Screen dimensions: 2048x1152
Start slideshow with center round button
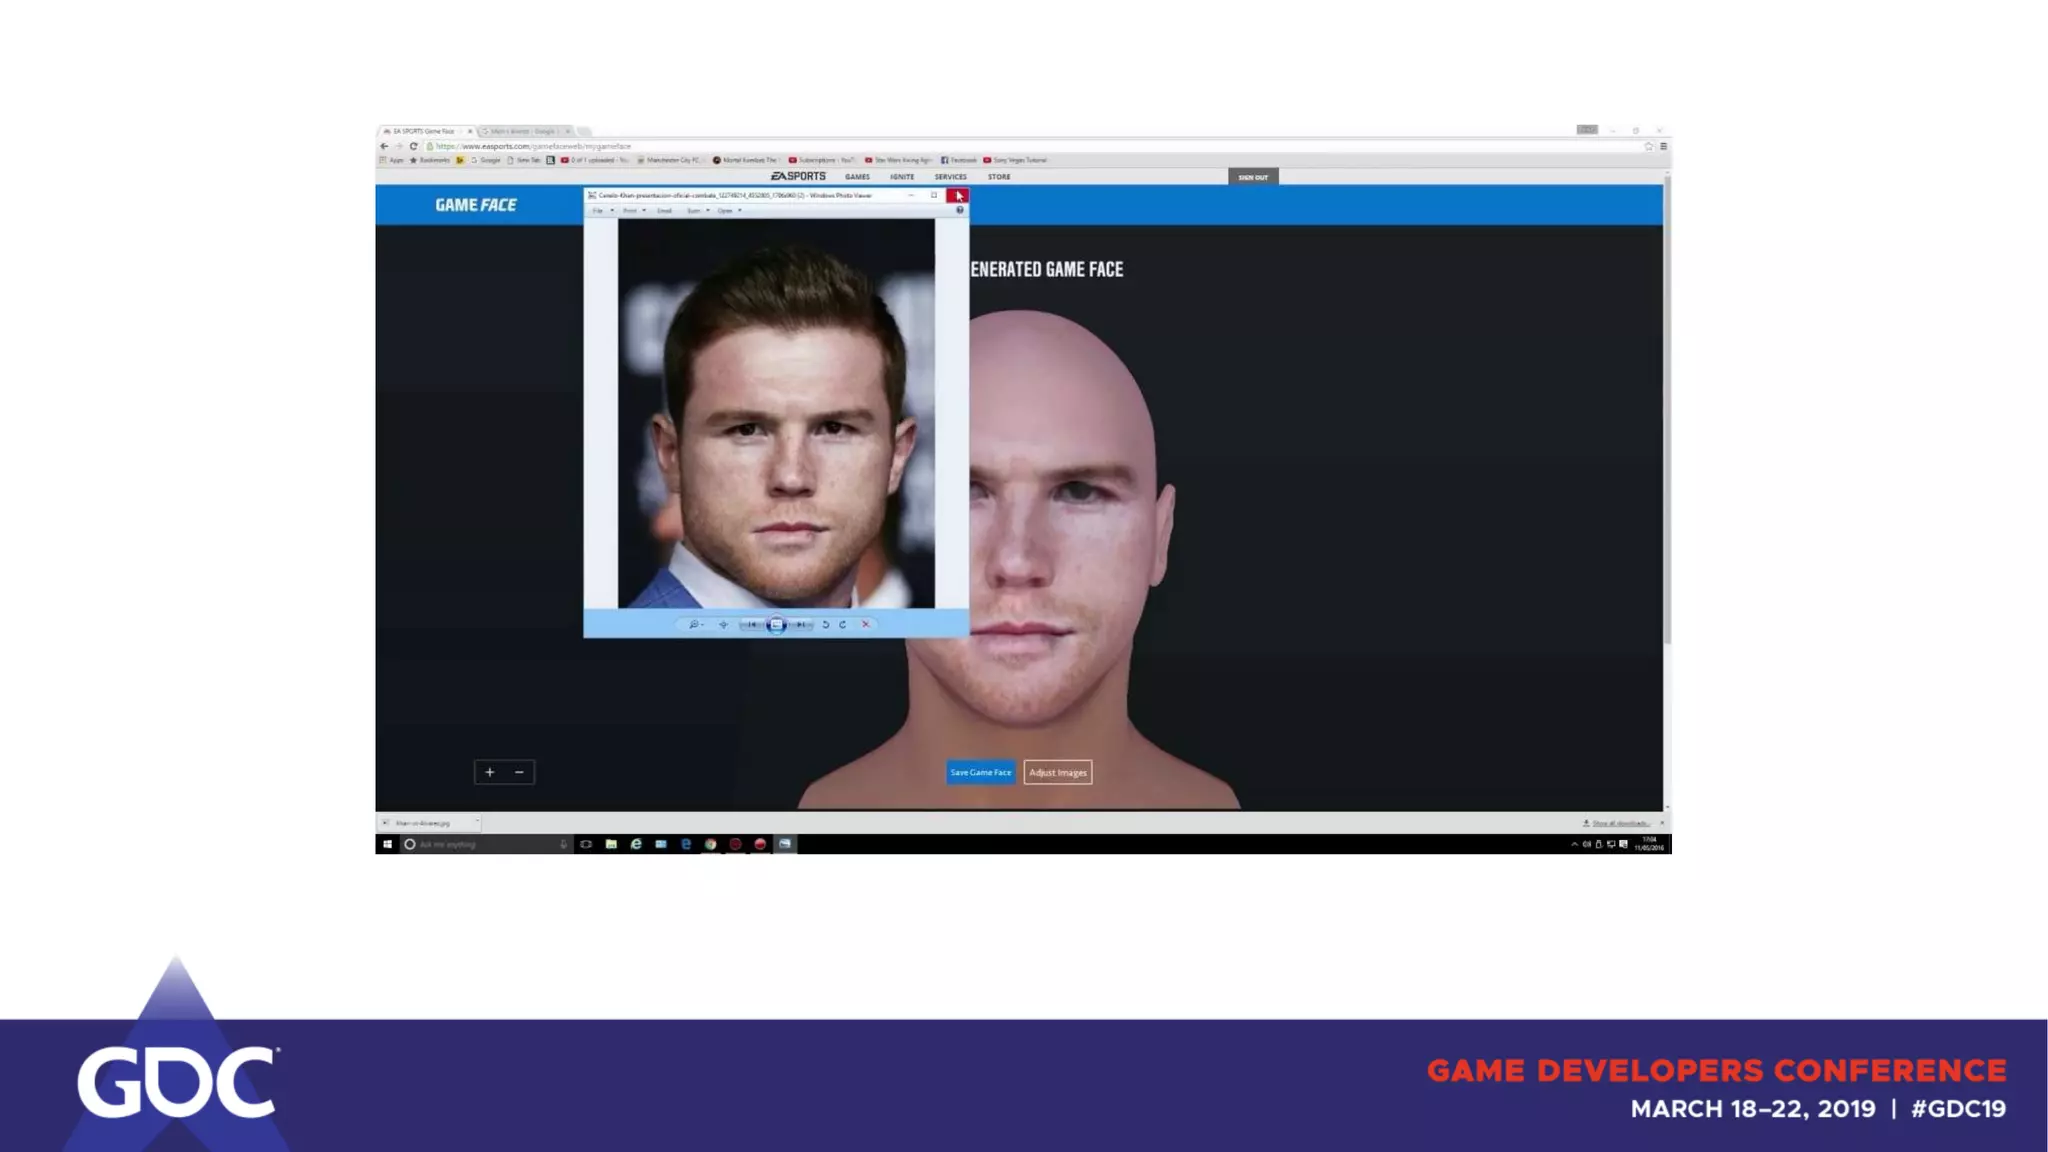coord(776,624)
